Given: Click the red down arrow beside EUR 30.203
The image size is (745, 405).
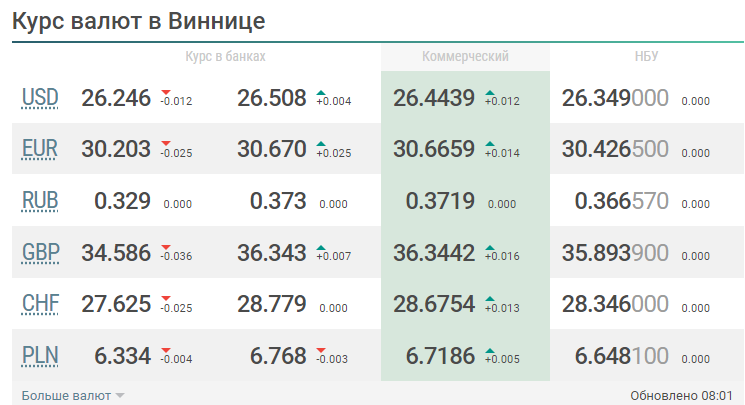Looking at the screenshot, I should point(166,144).
